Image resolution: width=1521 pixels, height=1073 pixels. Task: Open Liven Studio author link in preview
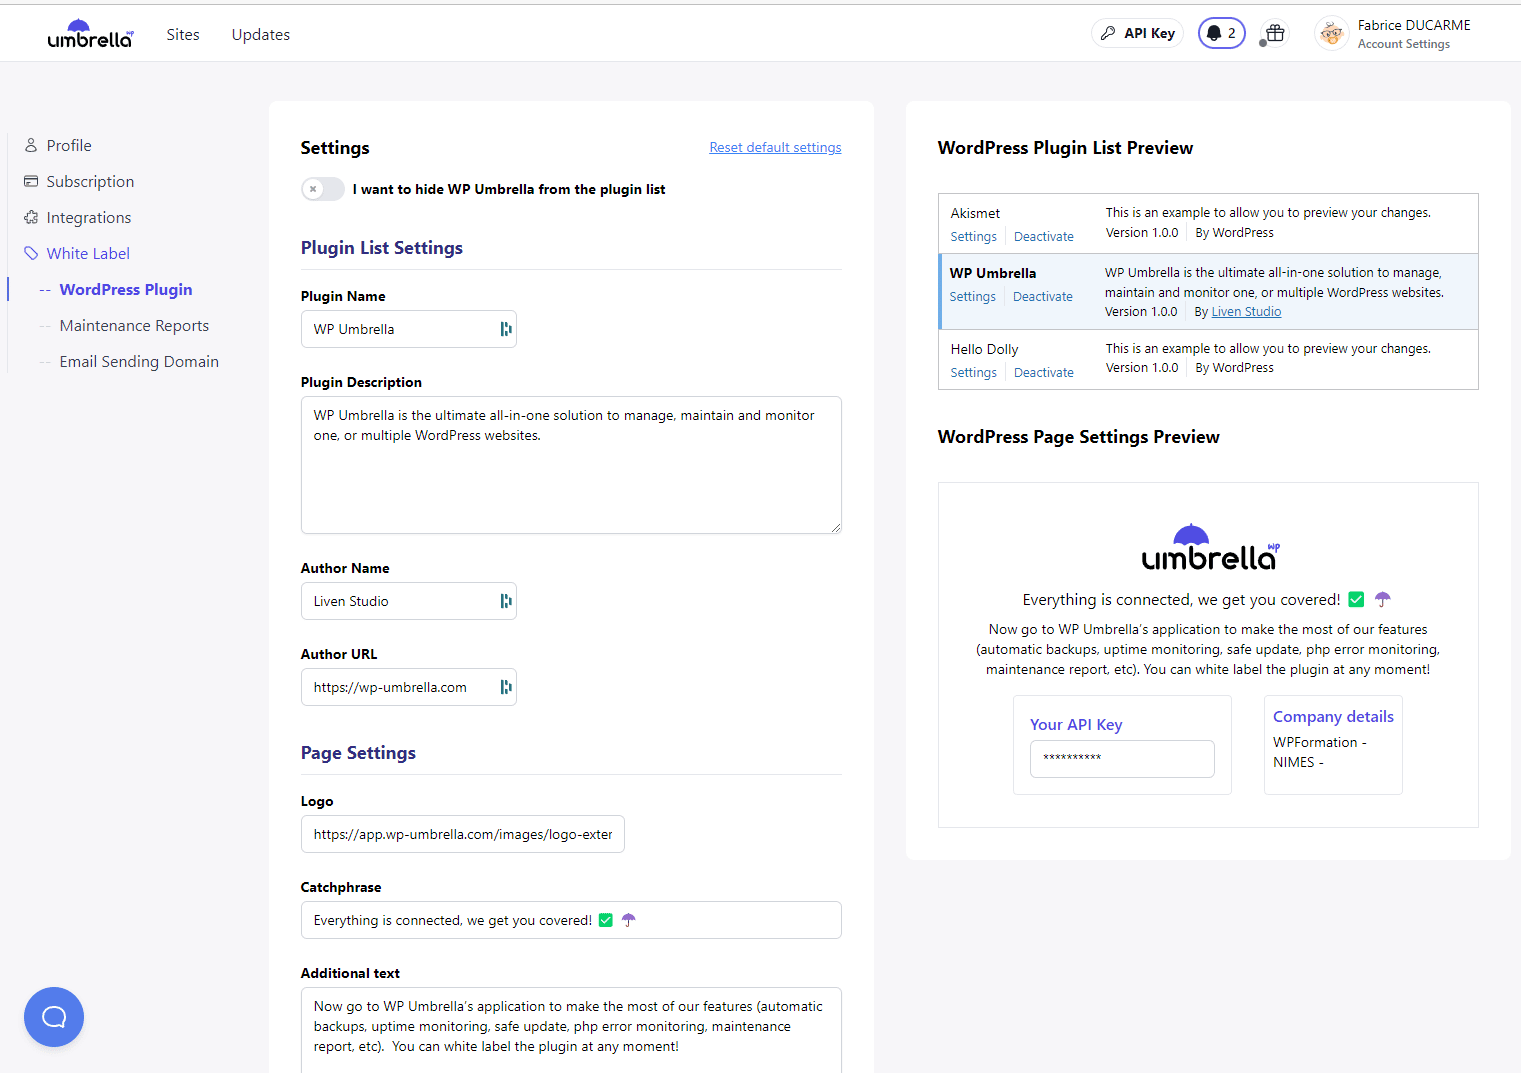click(x=1246, y=312)
